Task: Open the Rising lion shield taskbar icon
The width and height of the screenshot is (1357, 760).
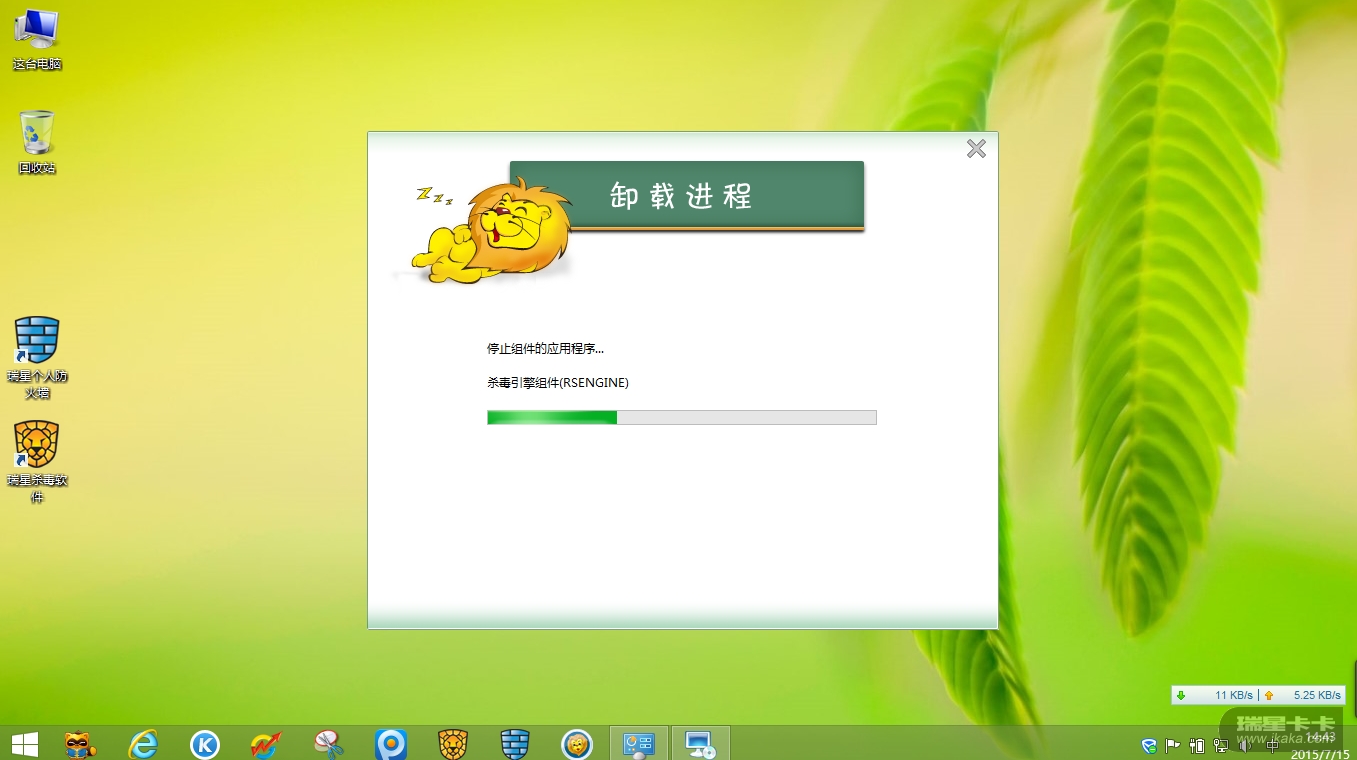Action: point(453,744)
